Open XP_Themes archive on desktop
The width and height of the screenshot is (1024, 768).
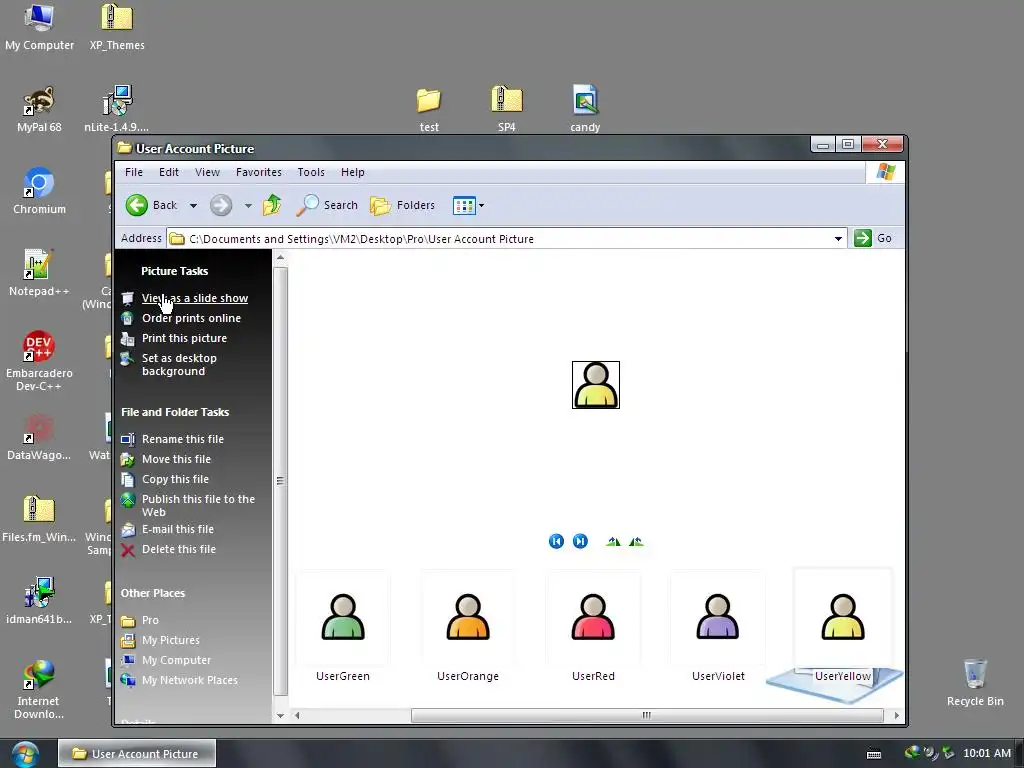[x=117, y=26]
